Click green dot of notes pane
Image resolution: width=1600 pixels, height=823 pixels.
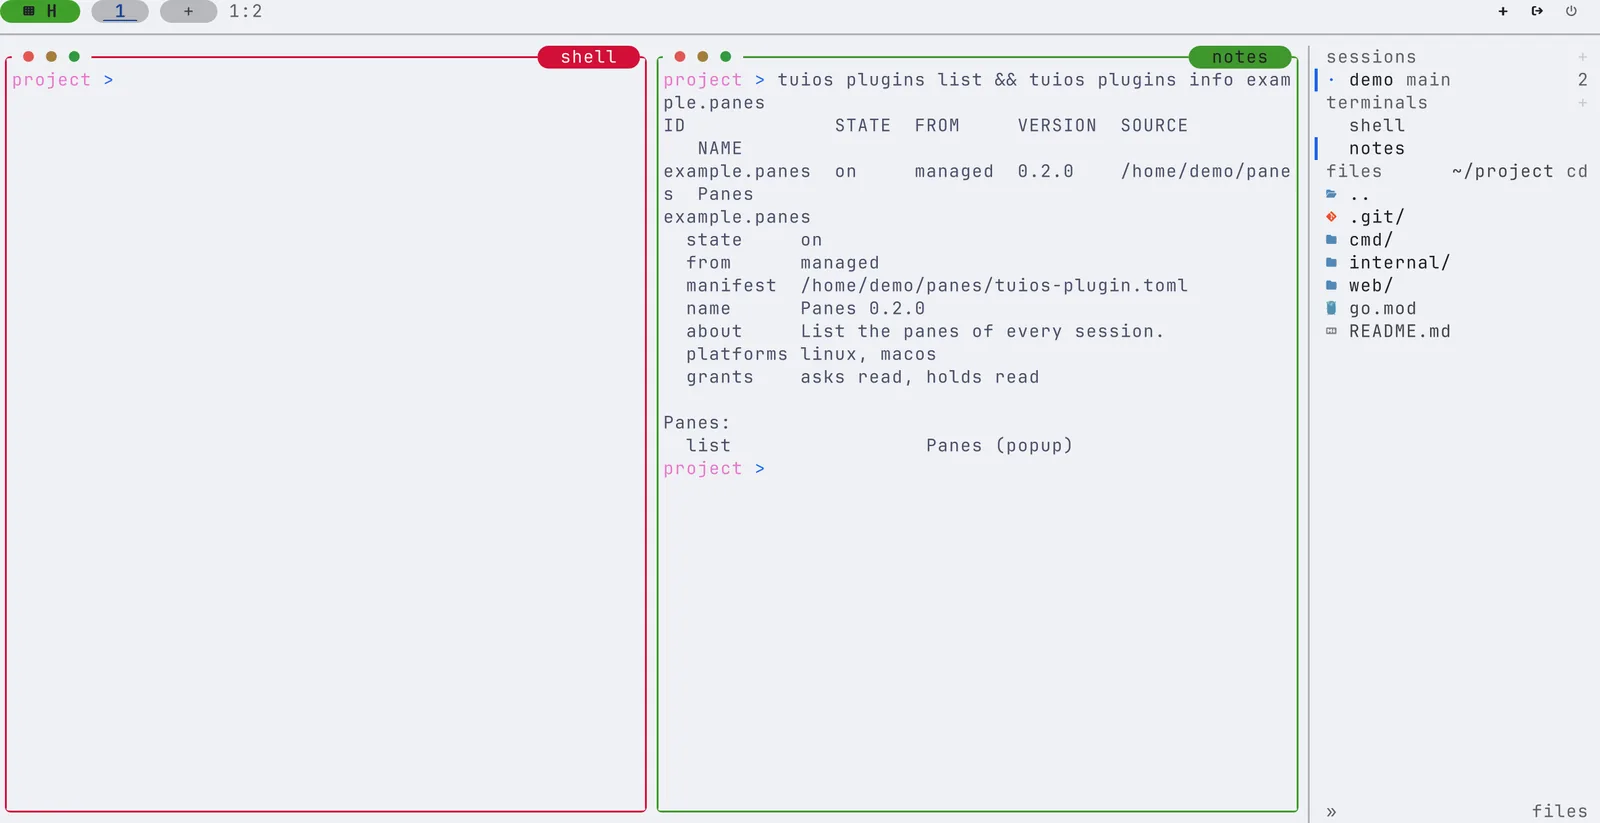coord(726,57)
